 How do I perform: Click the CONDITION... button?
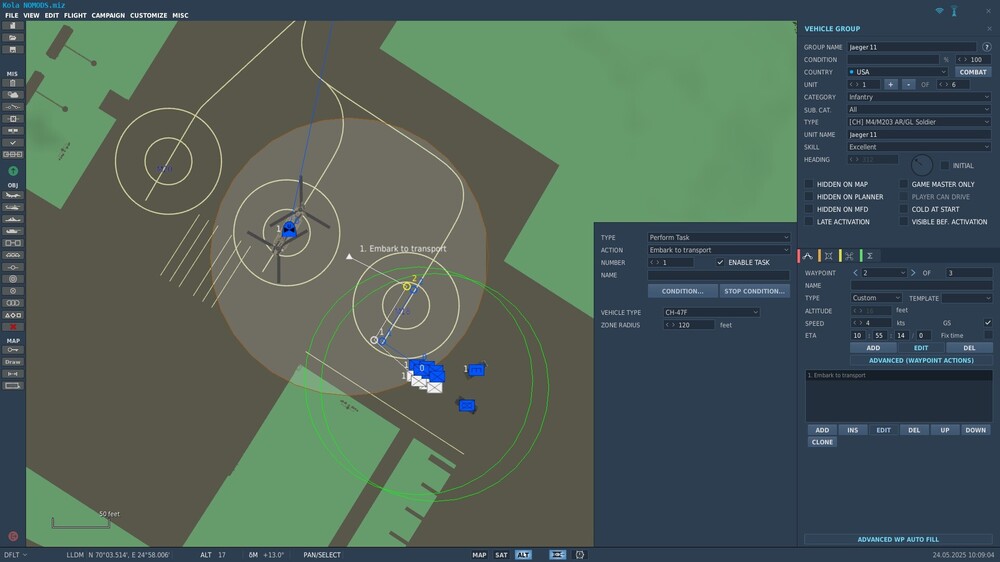point(682,291)
